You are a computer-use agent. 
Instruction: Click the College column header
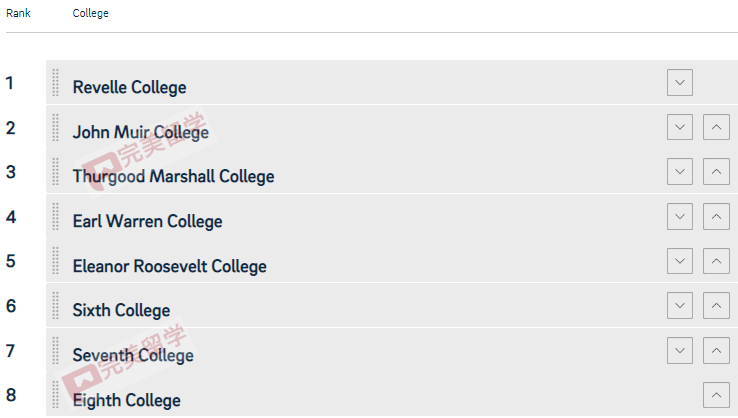pos(90,13)
